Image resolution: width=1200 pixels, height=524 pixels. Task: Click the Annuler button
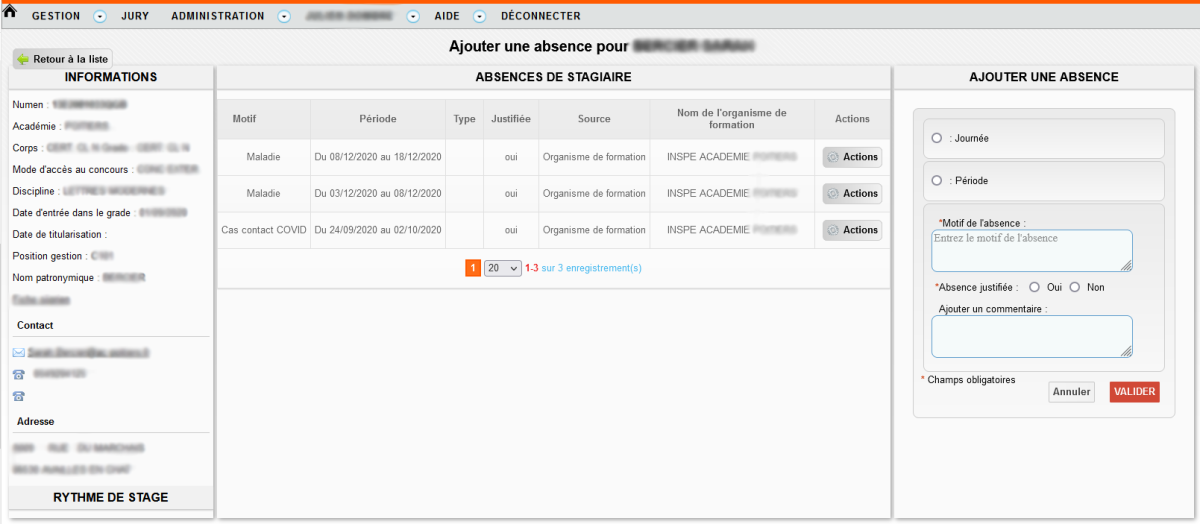(x=1071, y=392)
